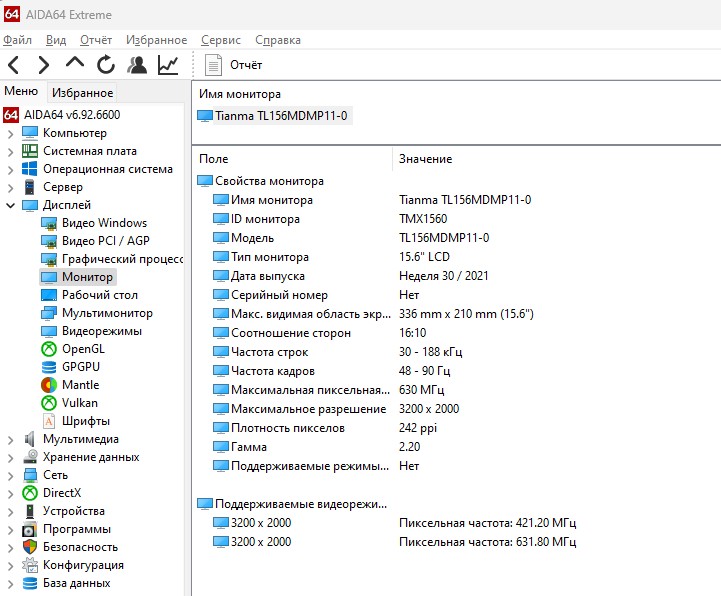The image size is (721, 596).
Task: Expand the Компьютер tree node
Action: pyautogui.click(x=11, y=134)
